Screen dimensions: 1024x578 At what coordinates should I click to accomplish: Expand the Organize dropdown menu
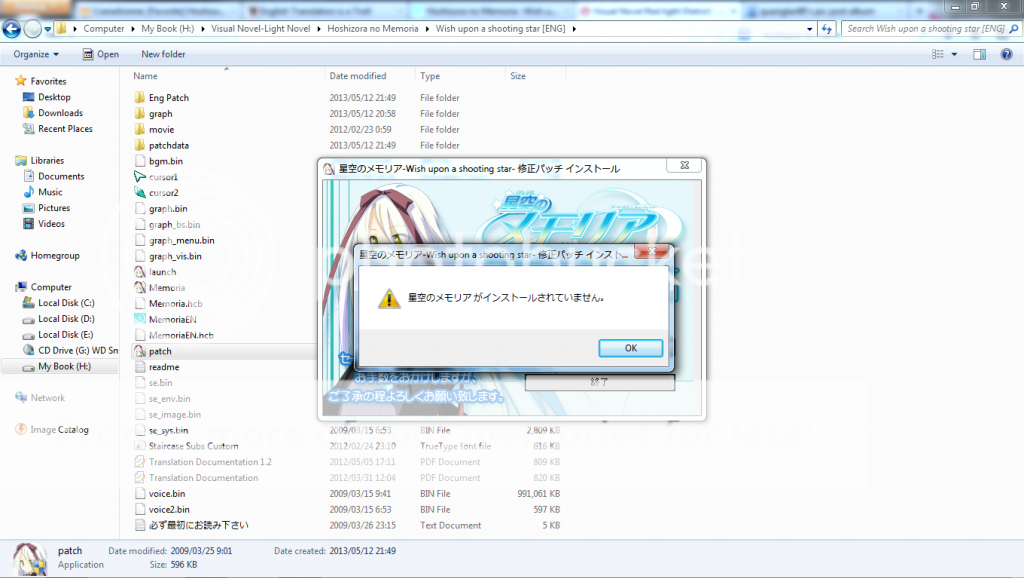coord(36,54)
